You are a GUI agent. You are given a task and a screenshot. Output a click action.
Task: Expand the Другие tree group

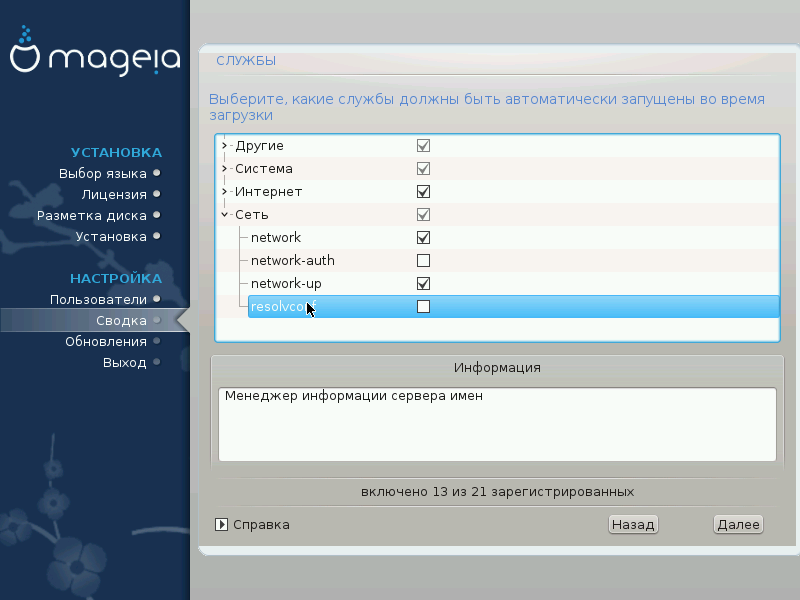[x=224, y=145]
